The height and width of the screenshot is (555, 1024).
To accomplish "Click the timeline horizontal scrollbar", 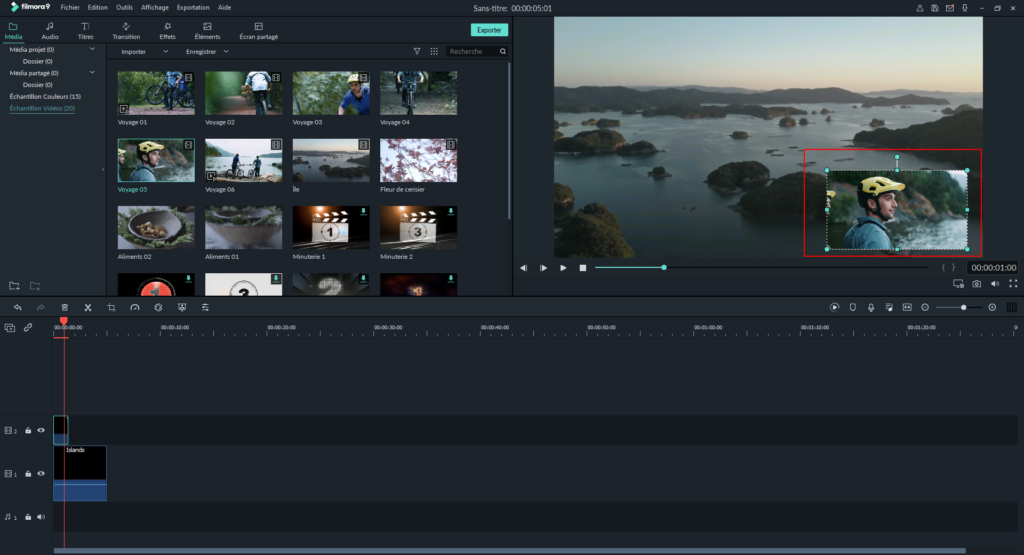I will [x=509, y=550].
